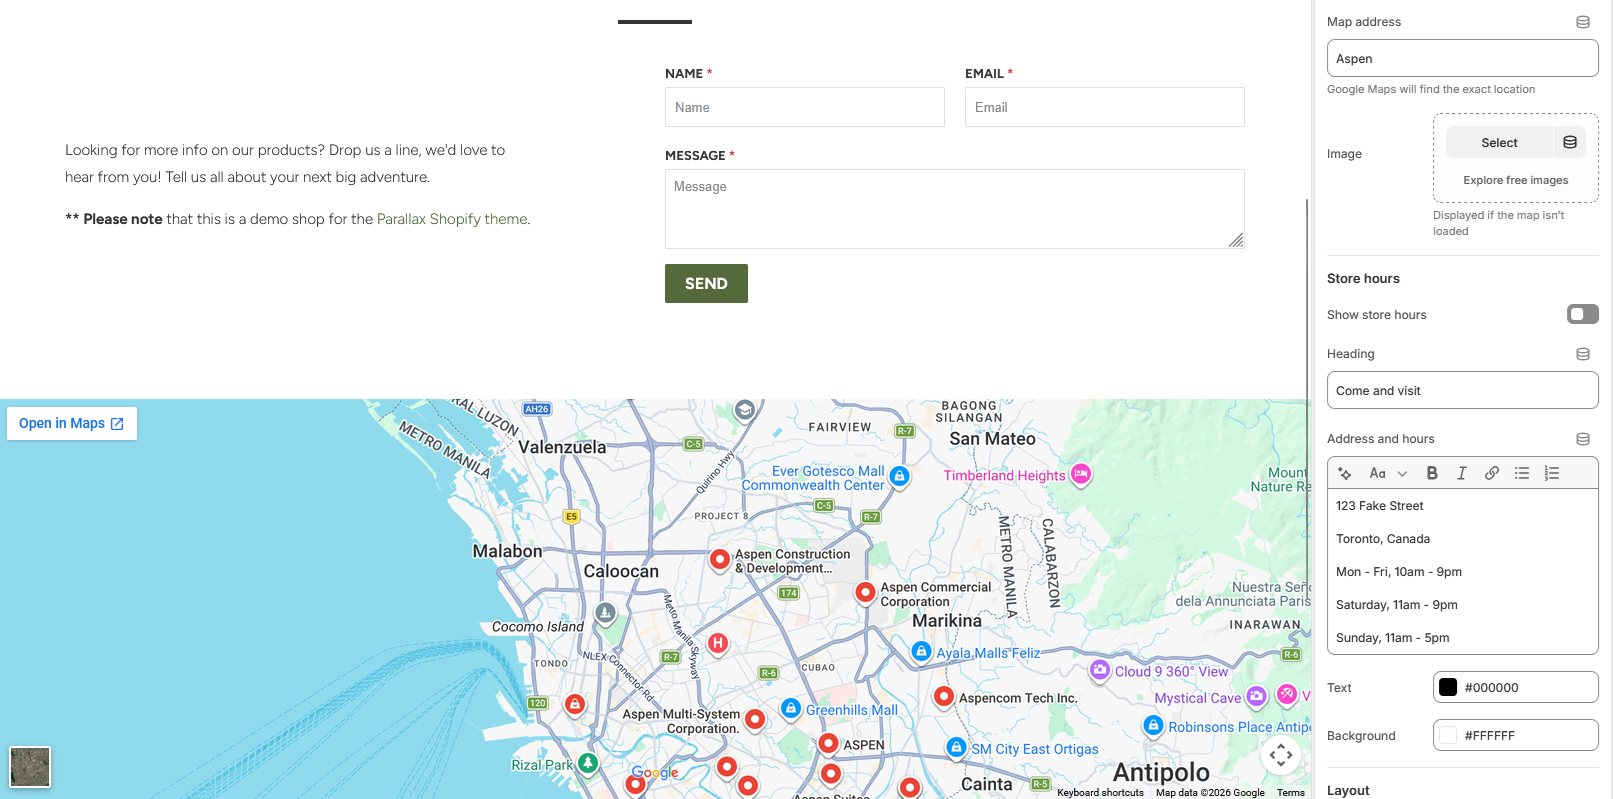Viewport: 1613px width, 799px height.
Task: Click 'Toronto, Canada' text line
Action: (1383, 539)
